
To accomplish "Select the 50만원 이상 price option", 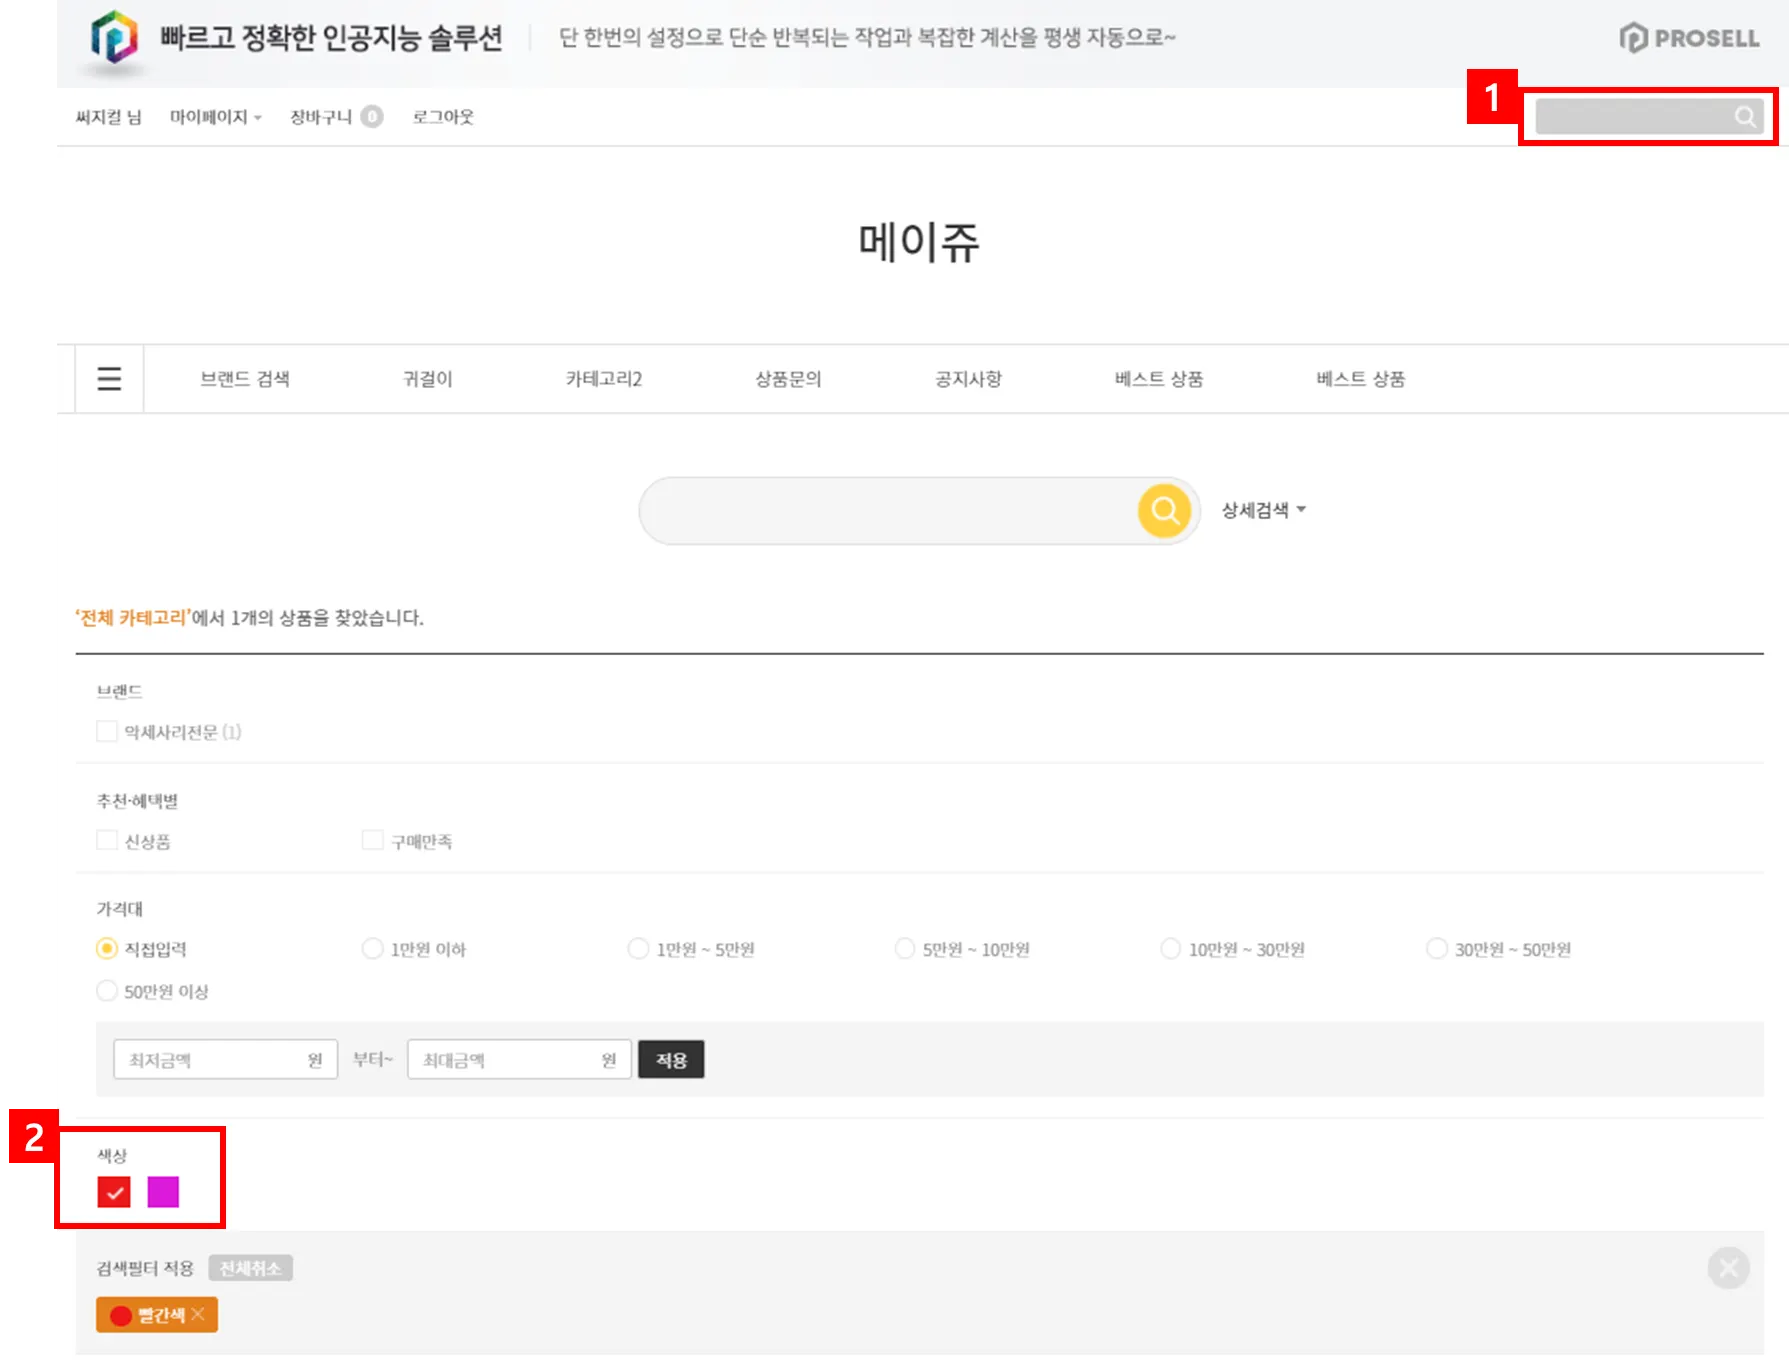I will (x=107, y=990).
